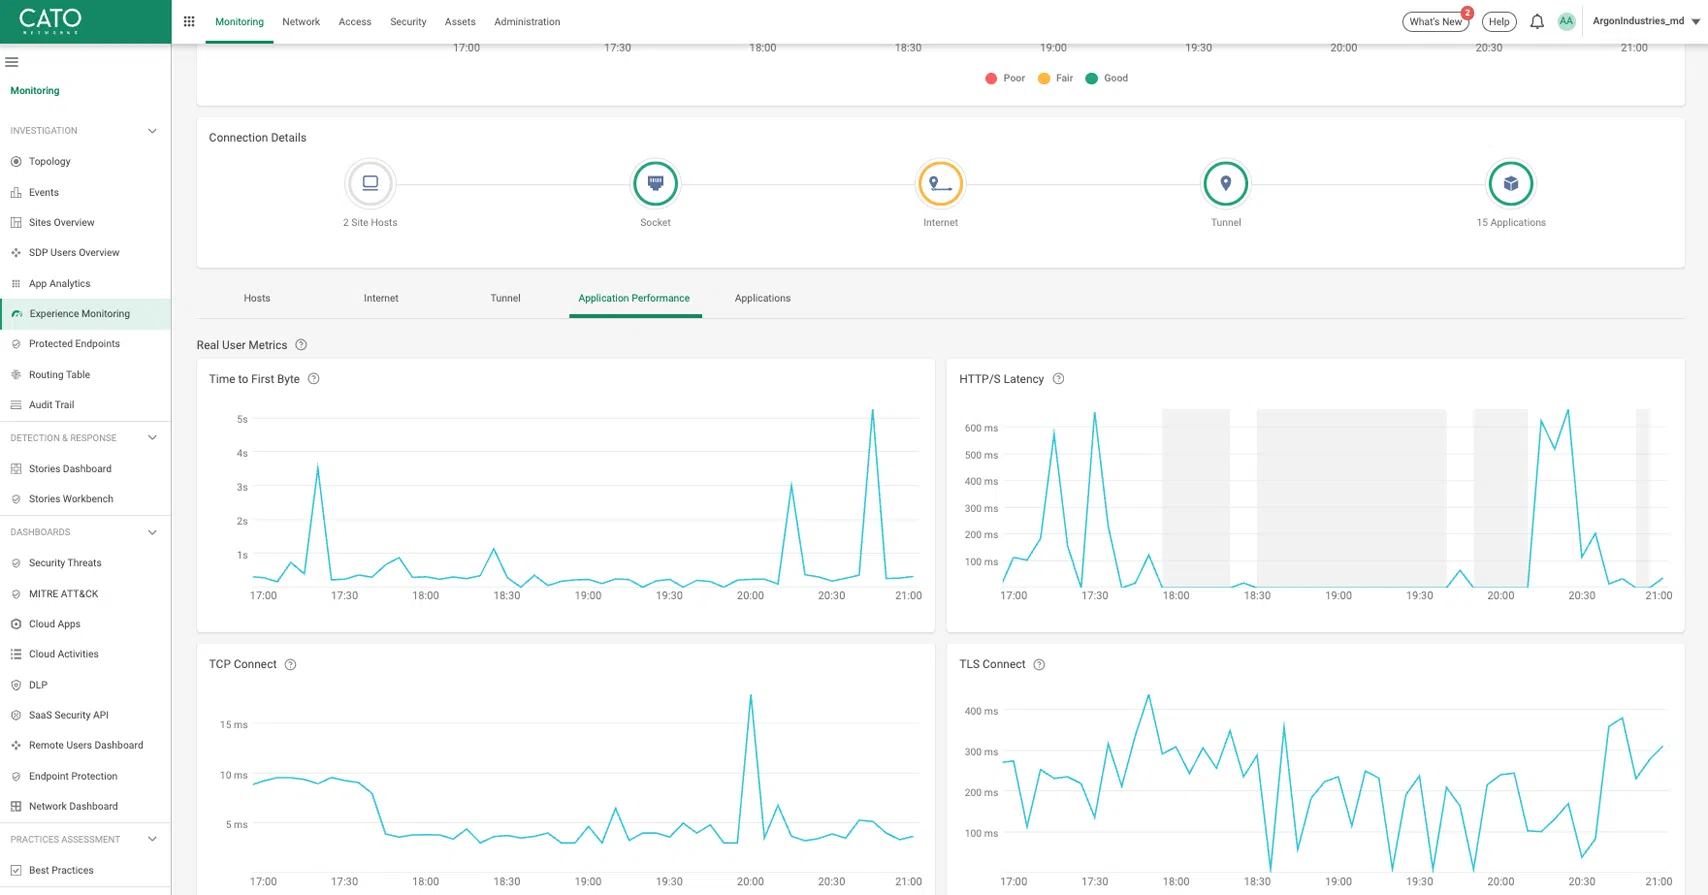Collapse the Investigation section
Screen dimensions: 1708x895
(x=152, y=131)
